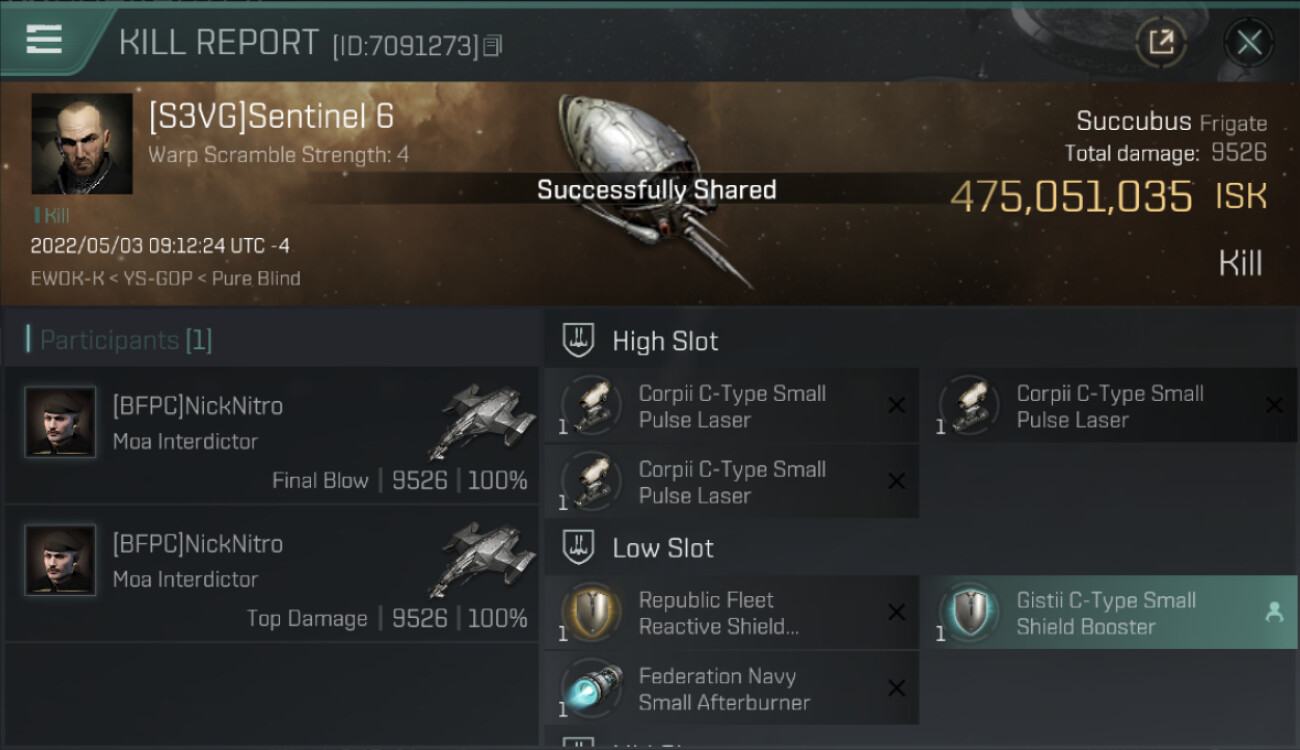The height and width of the screenshot is (750, 1300).
Task: Select first Corpii C-Type Small Pulse Laser icon
Action: tap(591, 405)
